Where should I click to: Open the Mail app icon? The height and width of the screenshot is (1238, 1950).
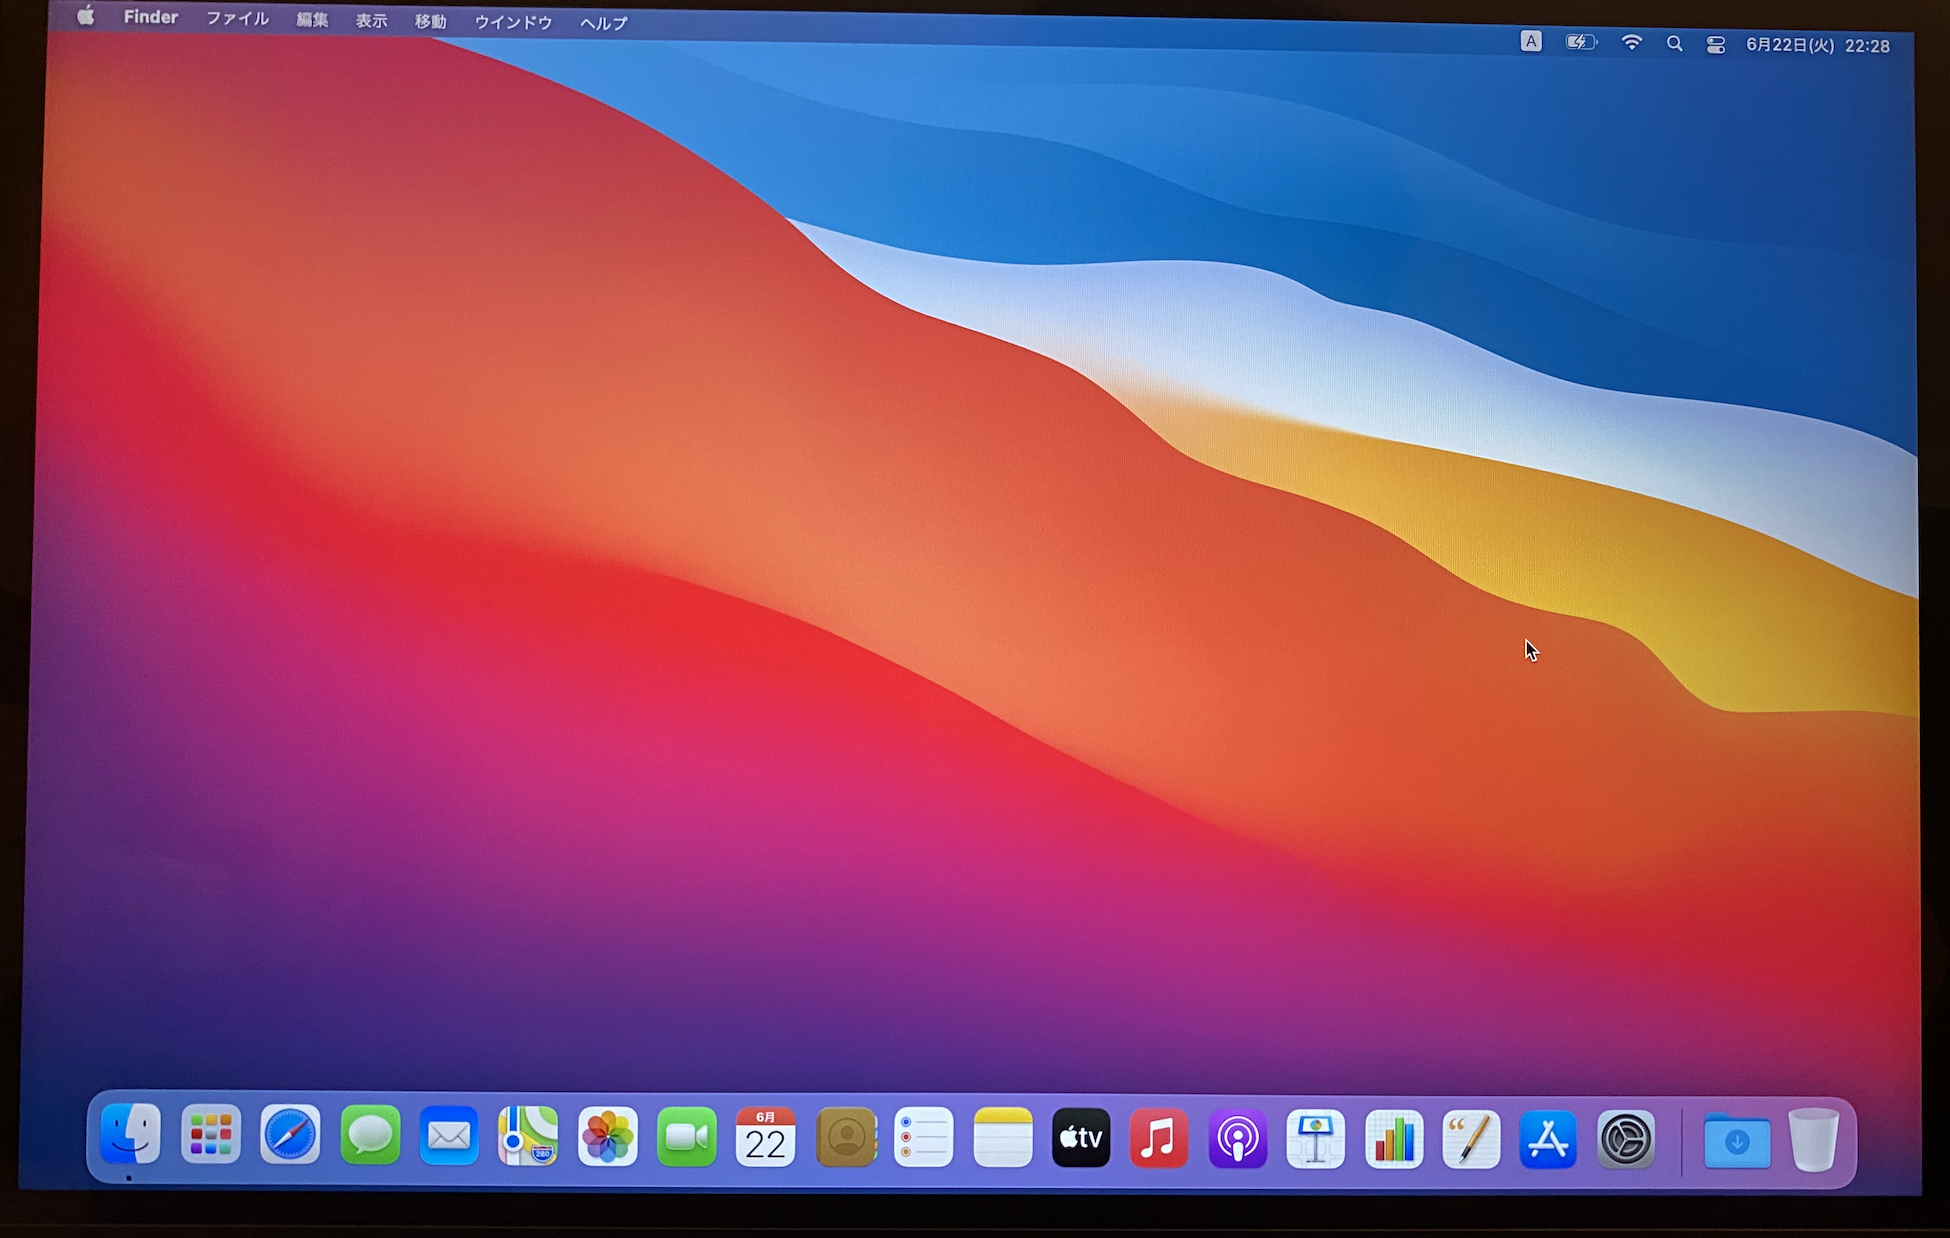[x=449, y=1136]
